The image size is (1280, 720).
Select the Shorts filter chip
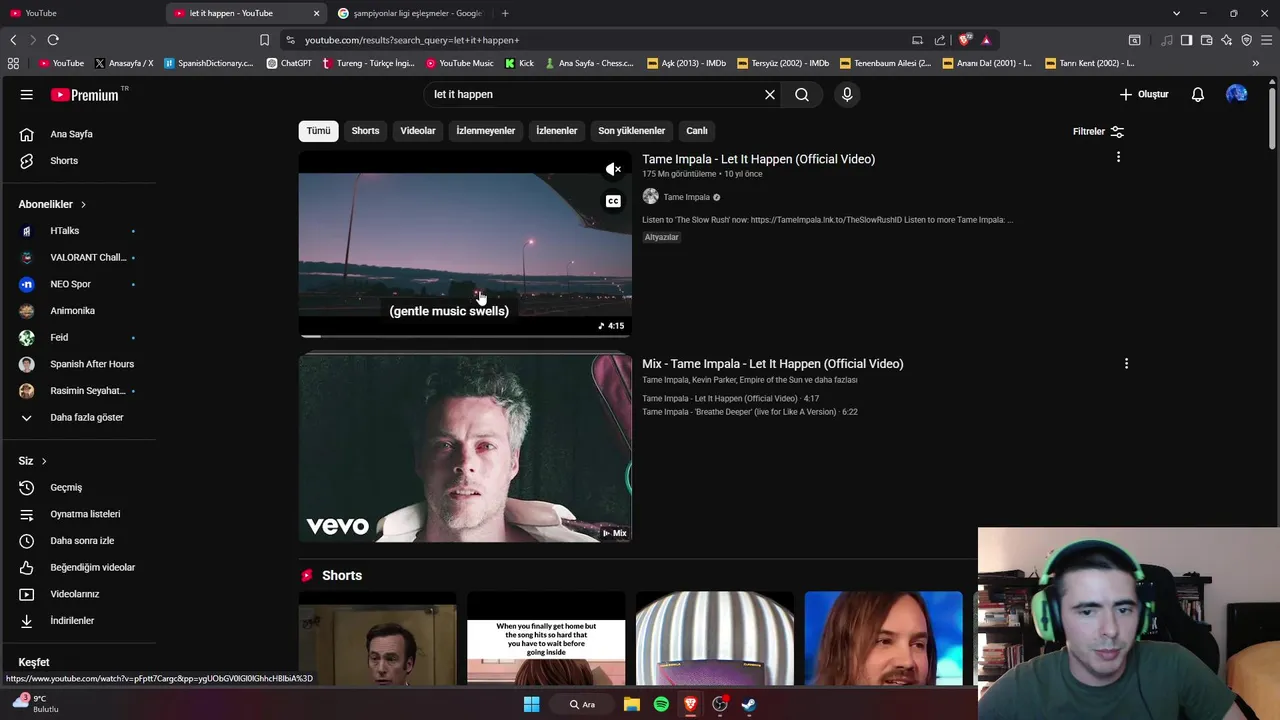[365, 131]
